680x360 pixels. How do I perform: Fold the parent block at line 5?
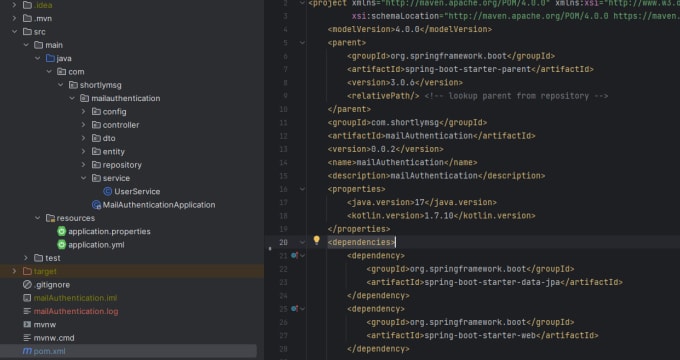pos(302,43)
